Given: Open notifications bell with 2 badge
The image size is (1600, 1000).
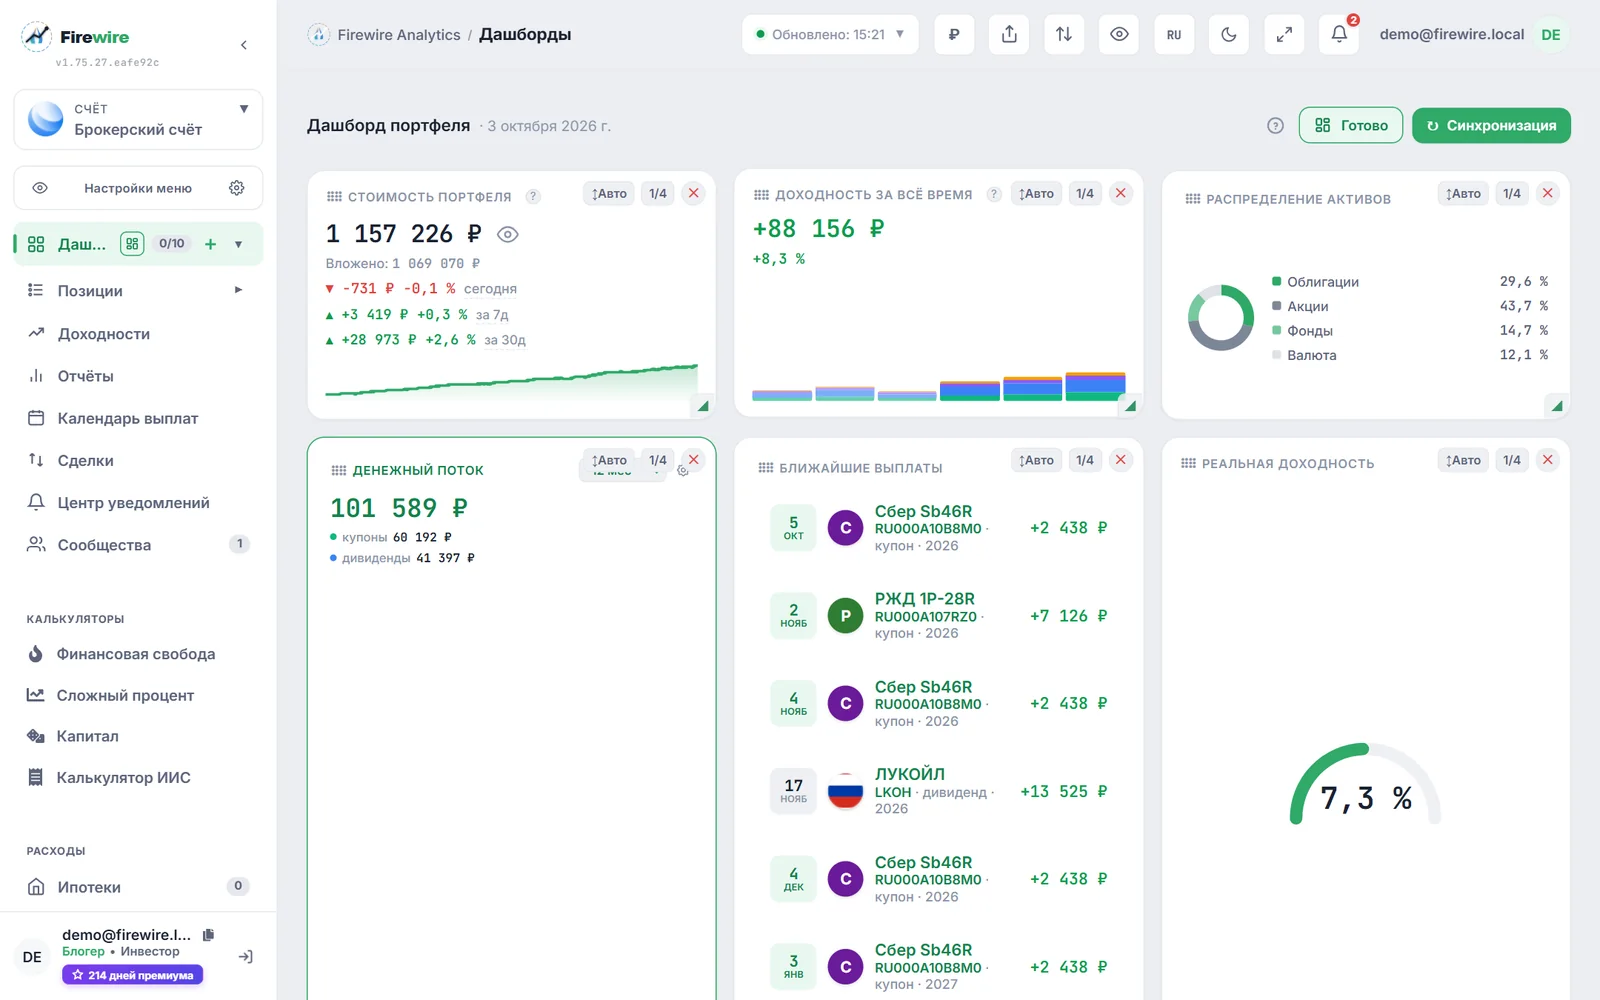Looking at the screenshot, I should (1339, 35).
